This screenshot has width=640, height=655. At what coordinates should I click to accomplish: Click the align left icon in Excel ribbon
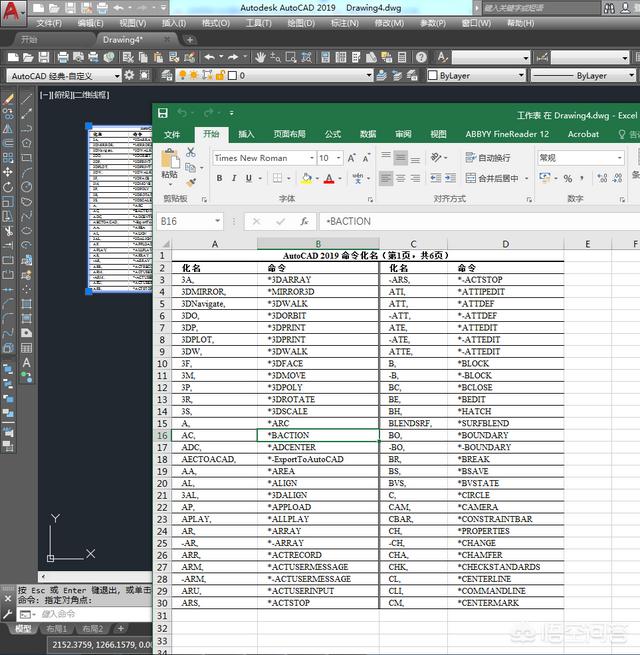386,178
